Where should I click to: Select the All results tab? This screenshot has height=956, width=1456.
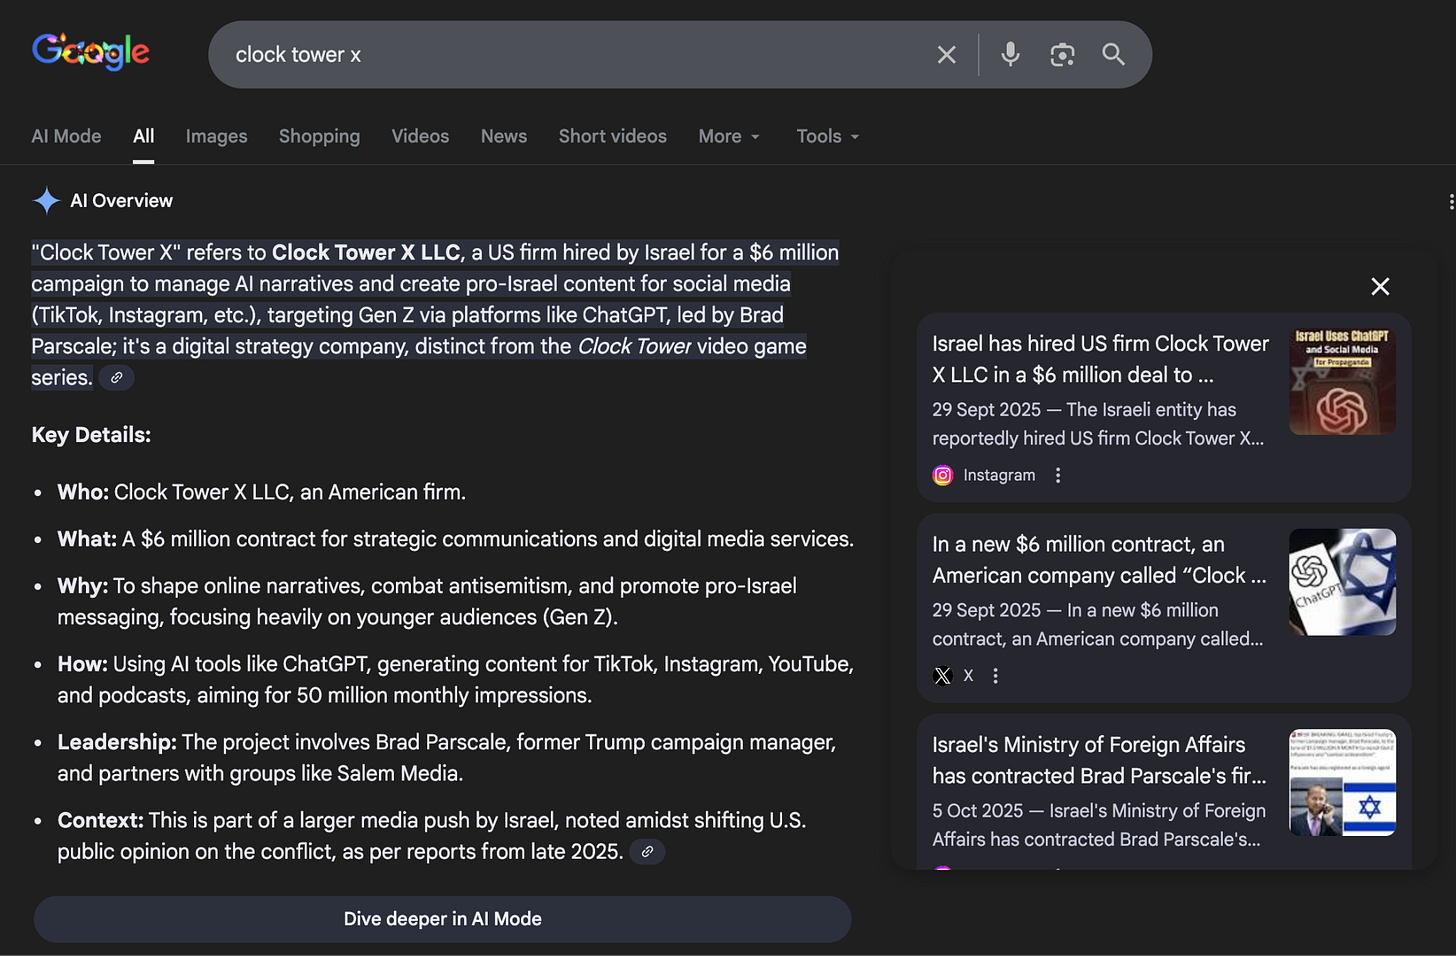[x=144, y=136]
